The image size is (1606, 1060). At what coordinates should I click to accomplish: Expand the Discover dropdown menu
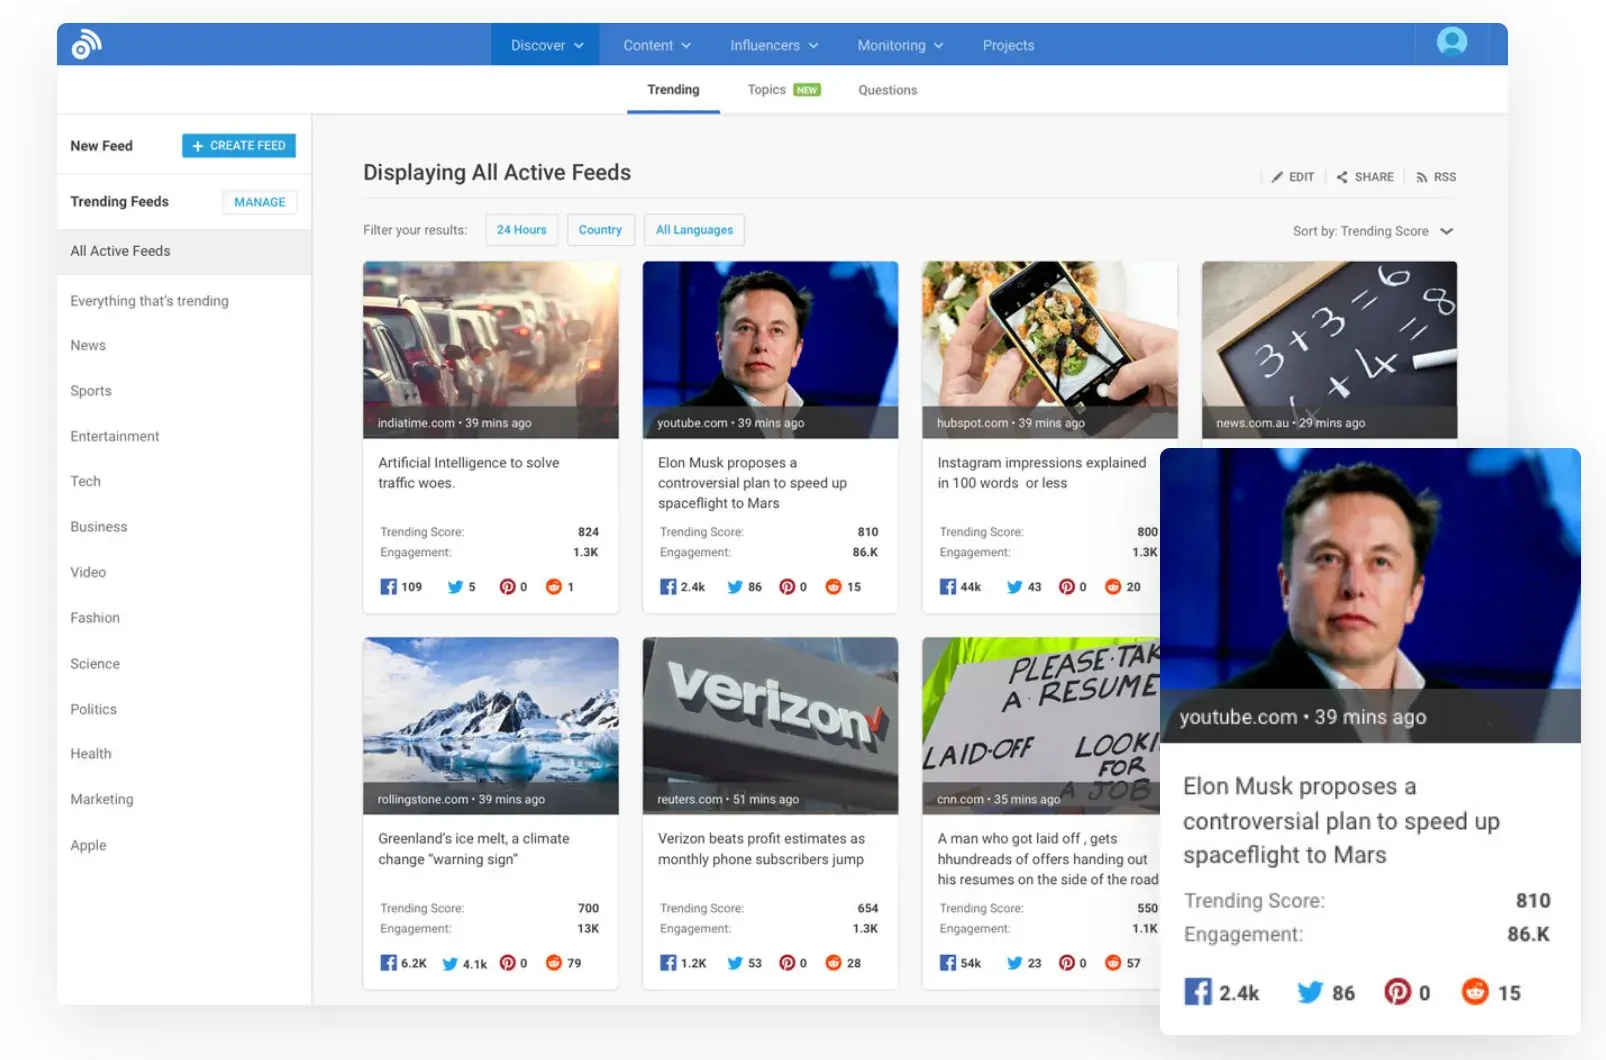546,45
